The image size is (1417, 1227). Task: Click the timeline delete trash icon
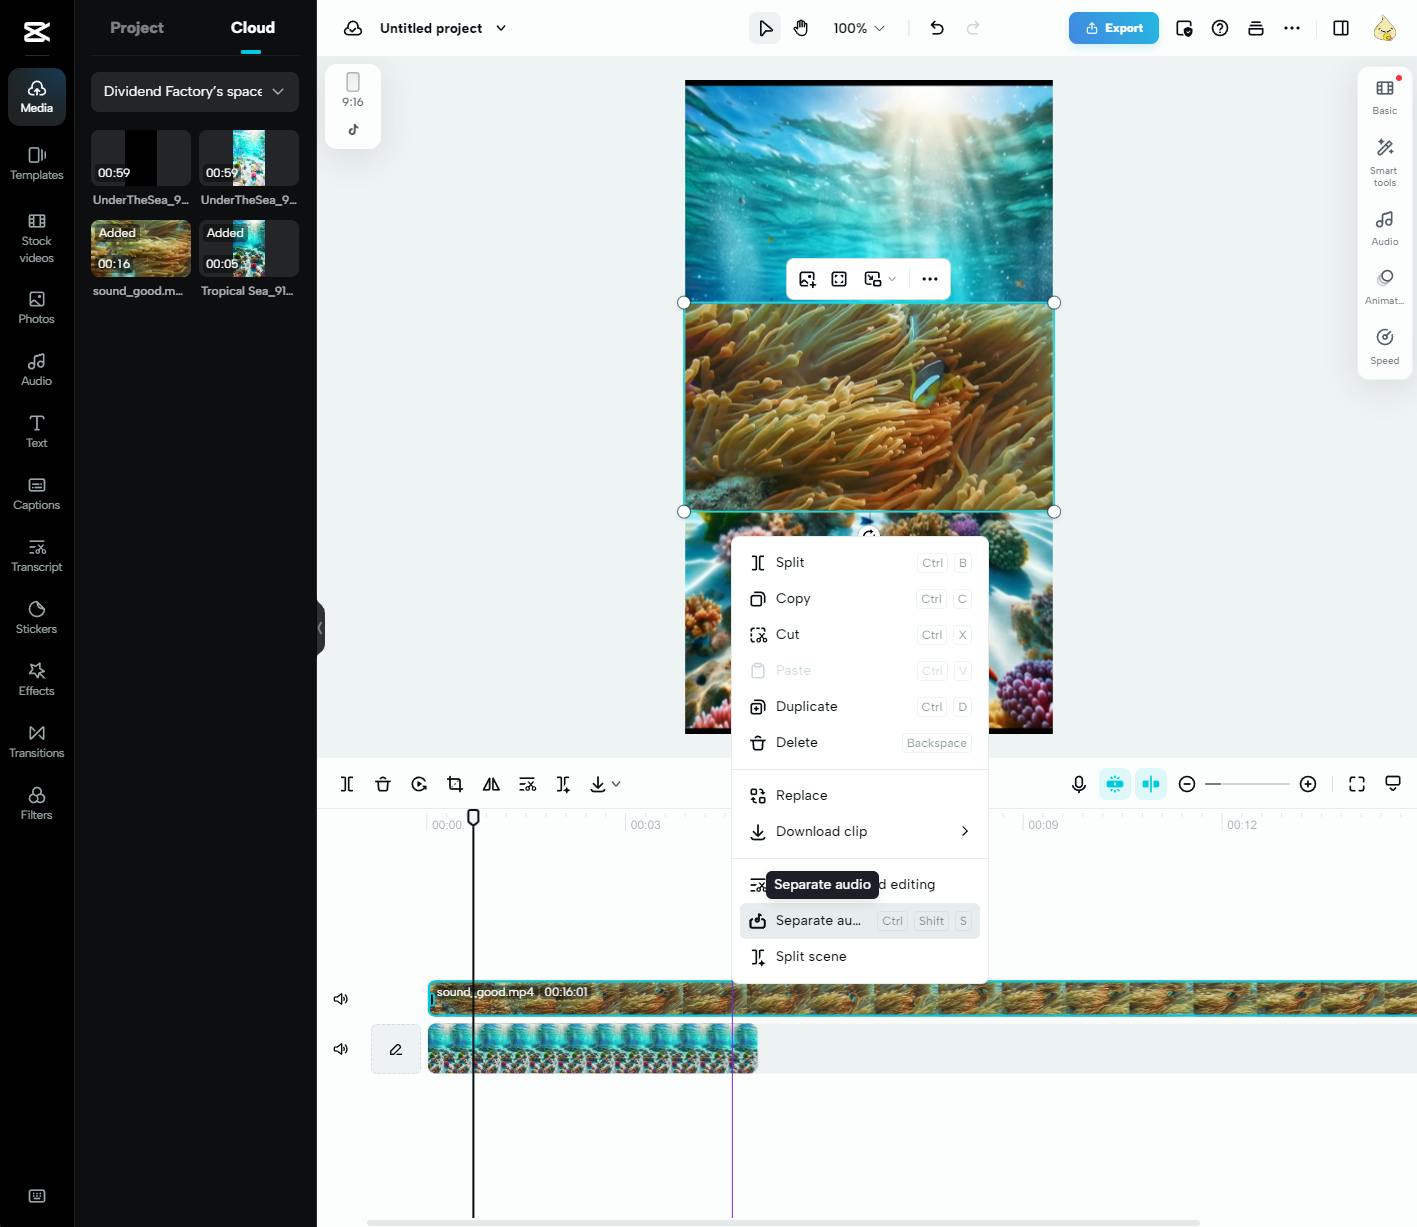(383, 784)
